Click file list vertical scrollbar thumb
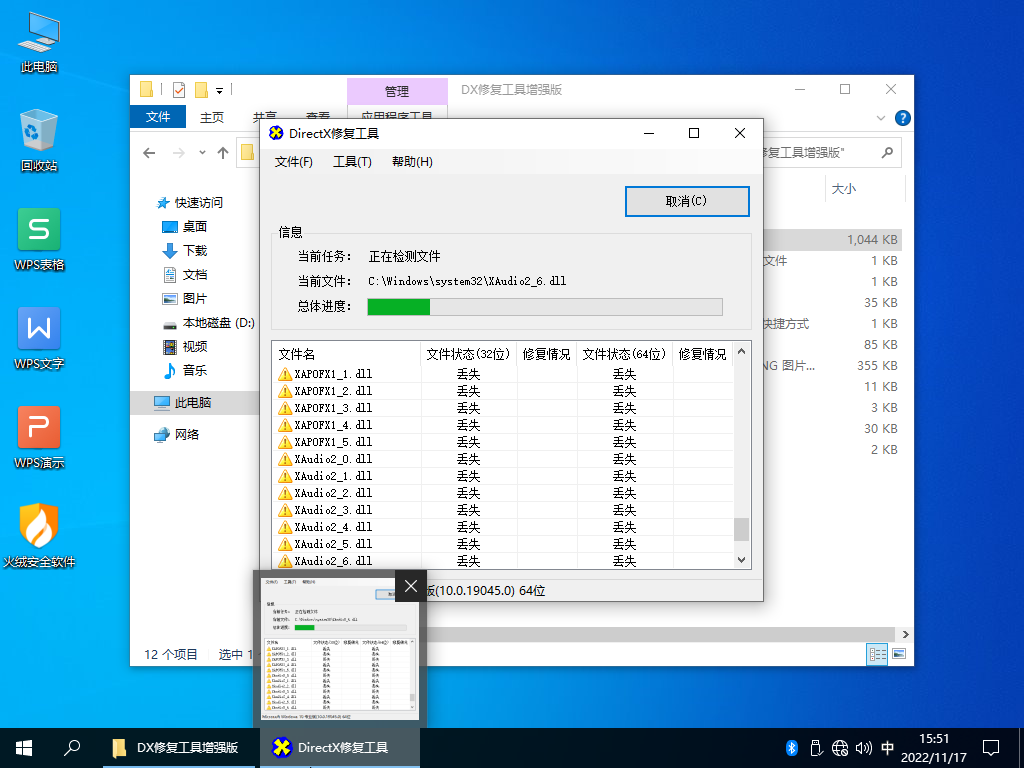Screen dimensions: 1024x768 741,530
